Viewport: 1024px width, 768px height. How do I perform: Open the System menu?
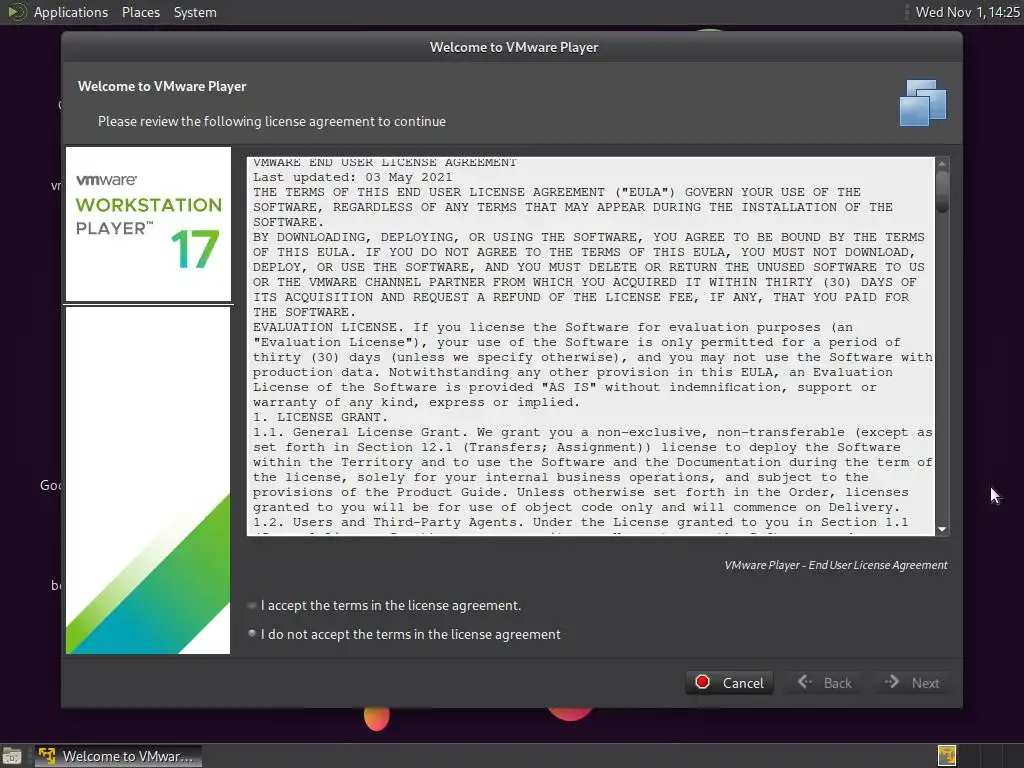pyautogui.click(x=195, y=12)
